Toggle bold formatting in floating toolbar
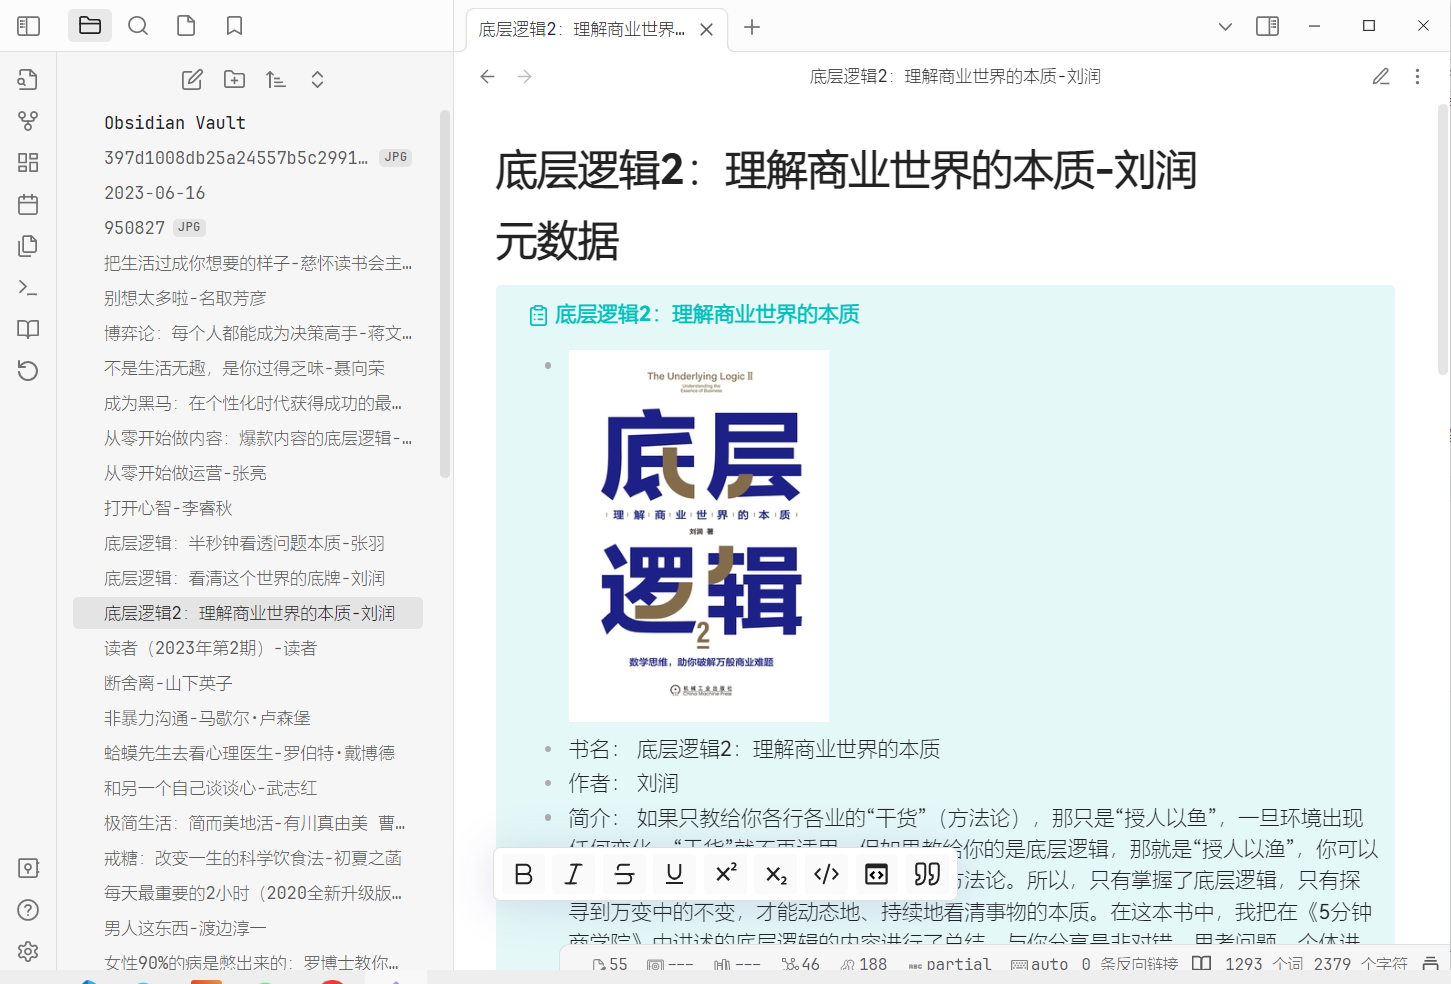The width and height of the screenshot is (1451, 984). click(x=523, y=874)
